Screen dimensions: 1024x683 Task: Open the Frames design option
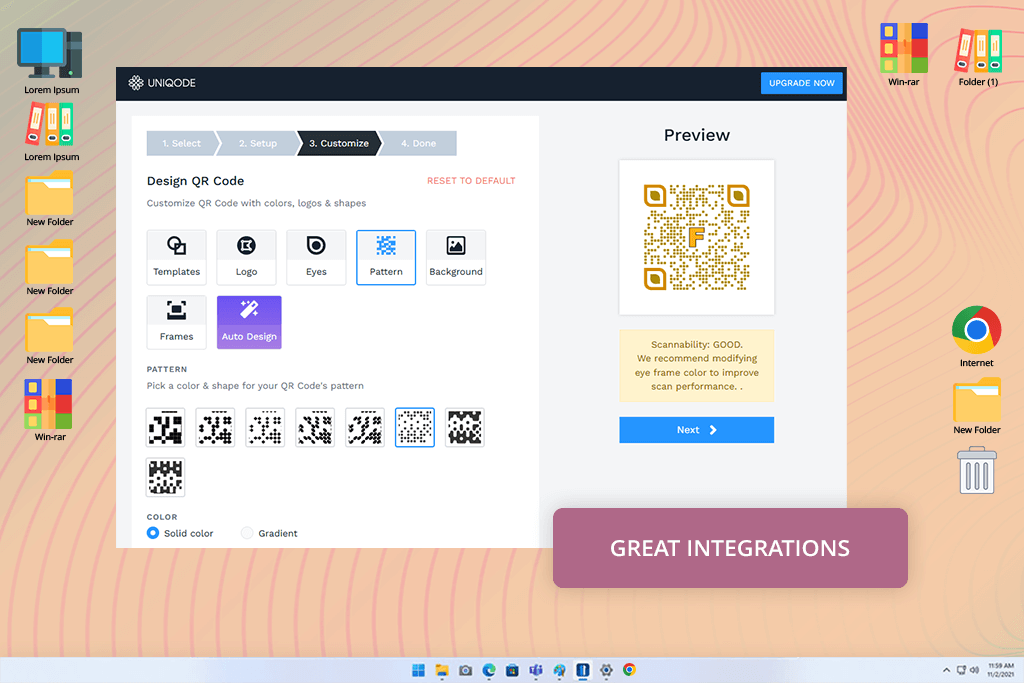pos(176,322)
